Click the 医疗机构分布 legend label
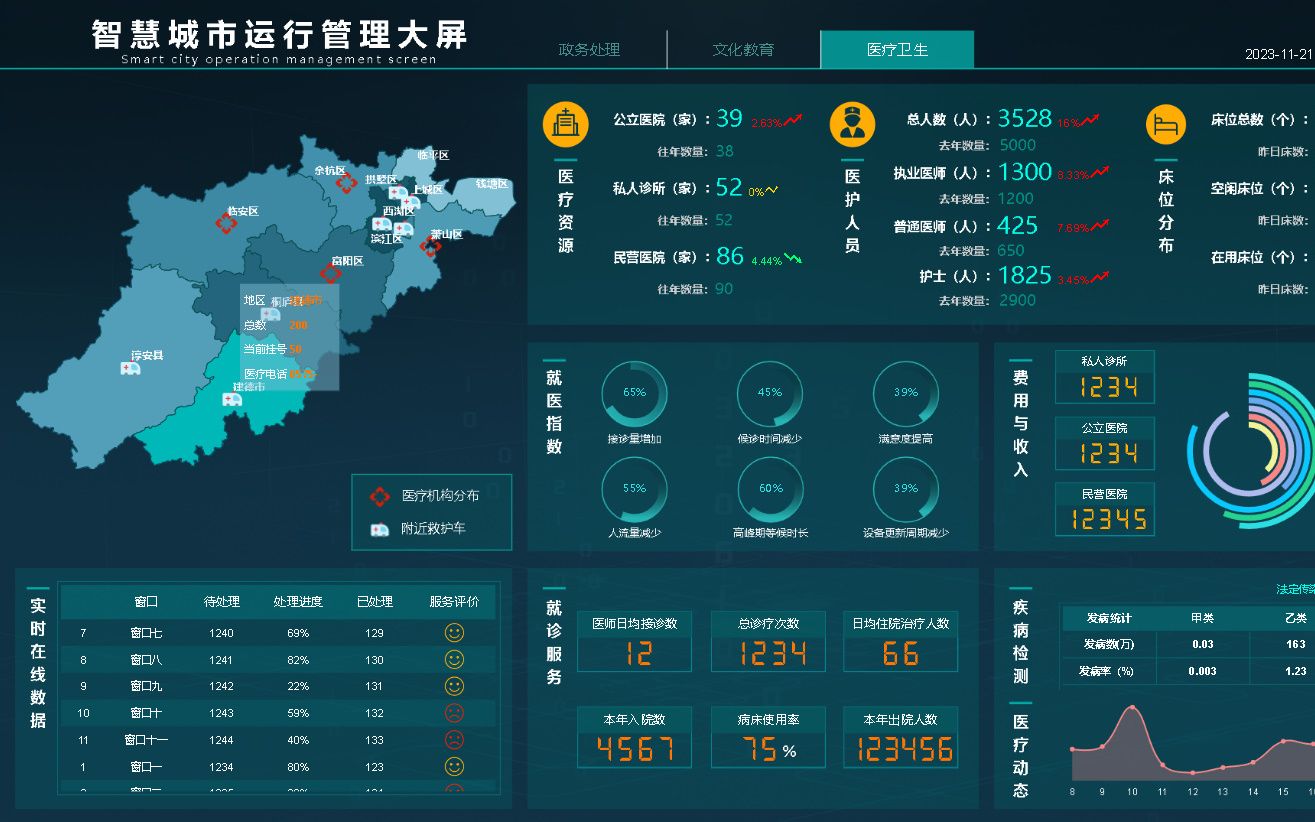 (440, 495)
